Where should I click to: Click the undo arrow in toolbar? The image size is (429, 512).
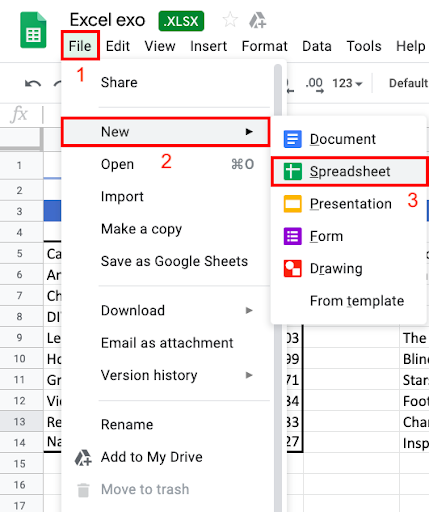[33, 83]
